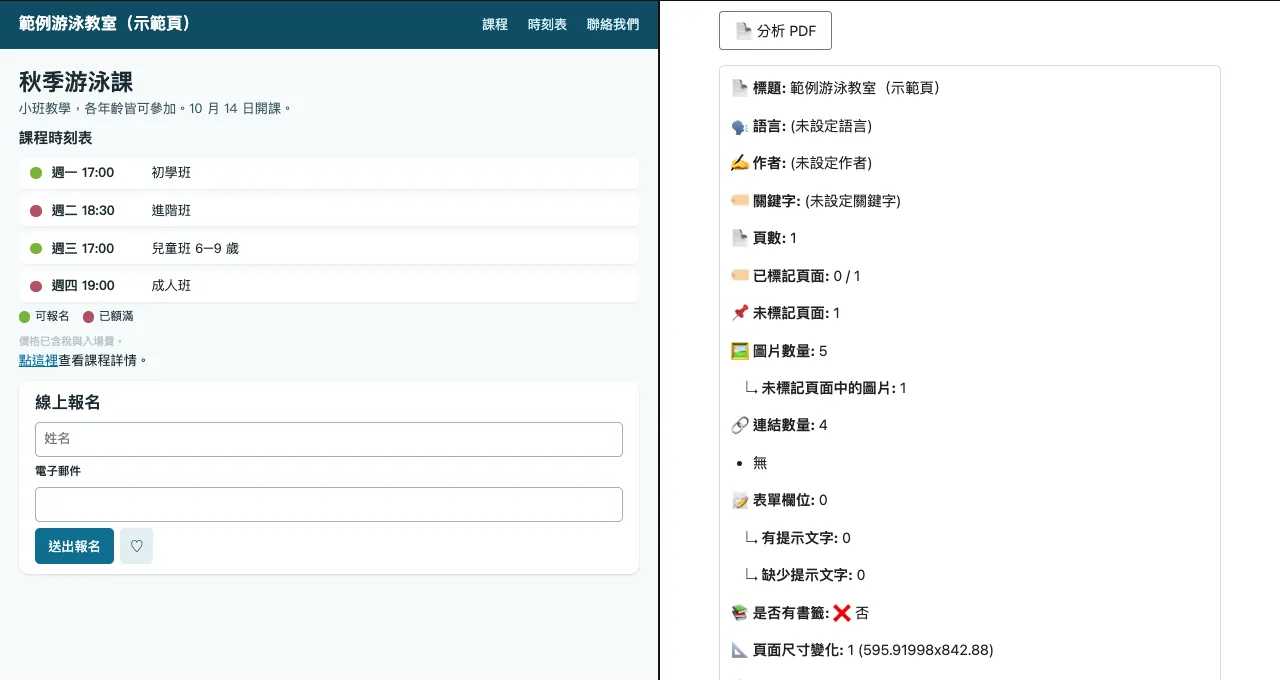Click the heart favorite button
This screenshot has width=1280, height=680.
point(137,546)
